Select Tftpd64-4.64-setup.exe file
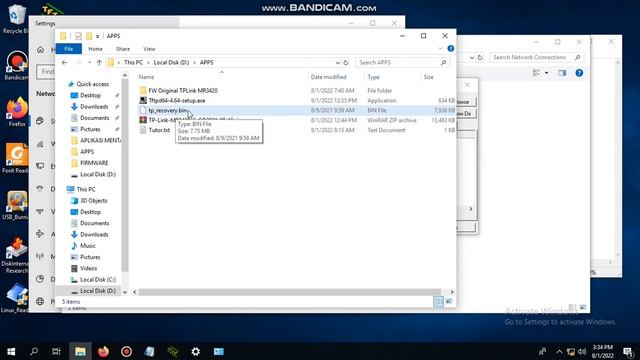The width and height of the screenshot is (640, 360). [x=177, y=100]
